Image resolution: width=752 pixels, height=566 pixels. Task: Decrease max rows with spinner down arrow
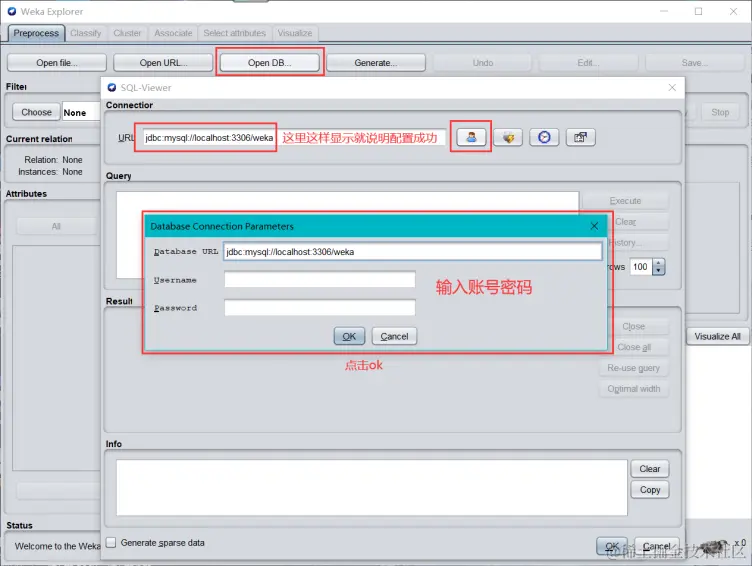pos(659,271)
